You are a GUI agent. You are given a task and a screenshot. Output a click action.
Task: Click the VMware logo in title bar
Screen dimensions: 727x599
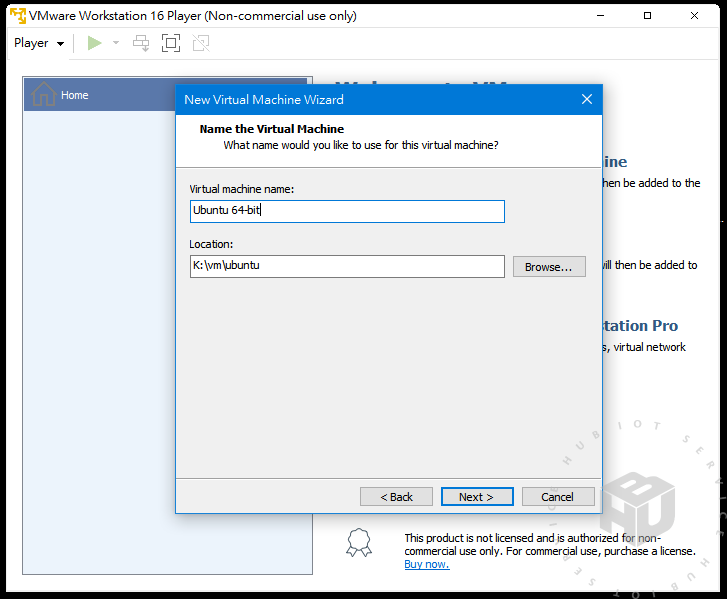coord(18,15)
